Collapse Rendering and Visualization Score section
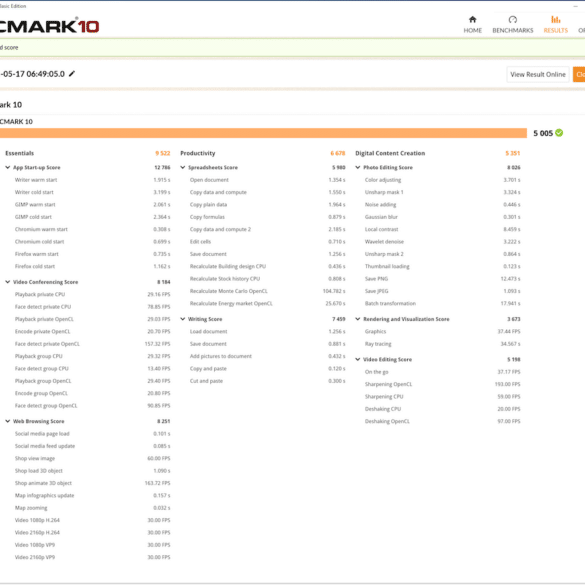 pos(358,319)
